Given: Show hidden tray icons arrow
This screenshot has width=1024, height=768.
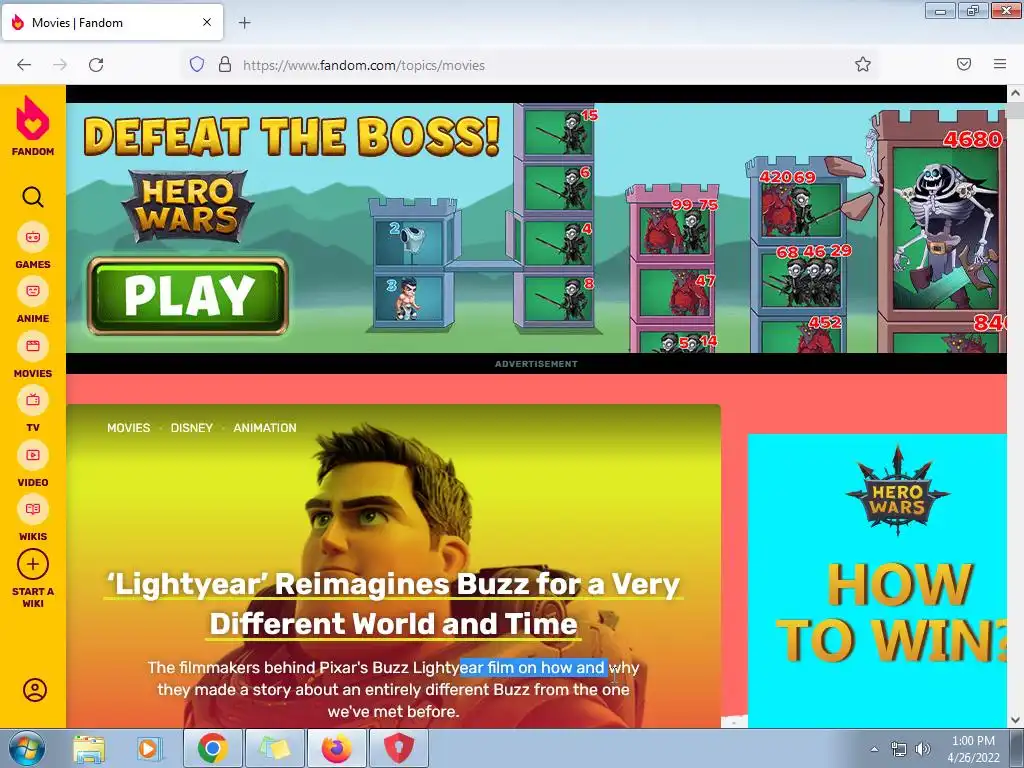Looking at the screenshot, I should coord(874,749).
